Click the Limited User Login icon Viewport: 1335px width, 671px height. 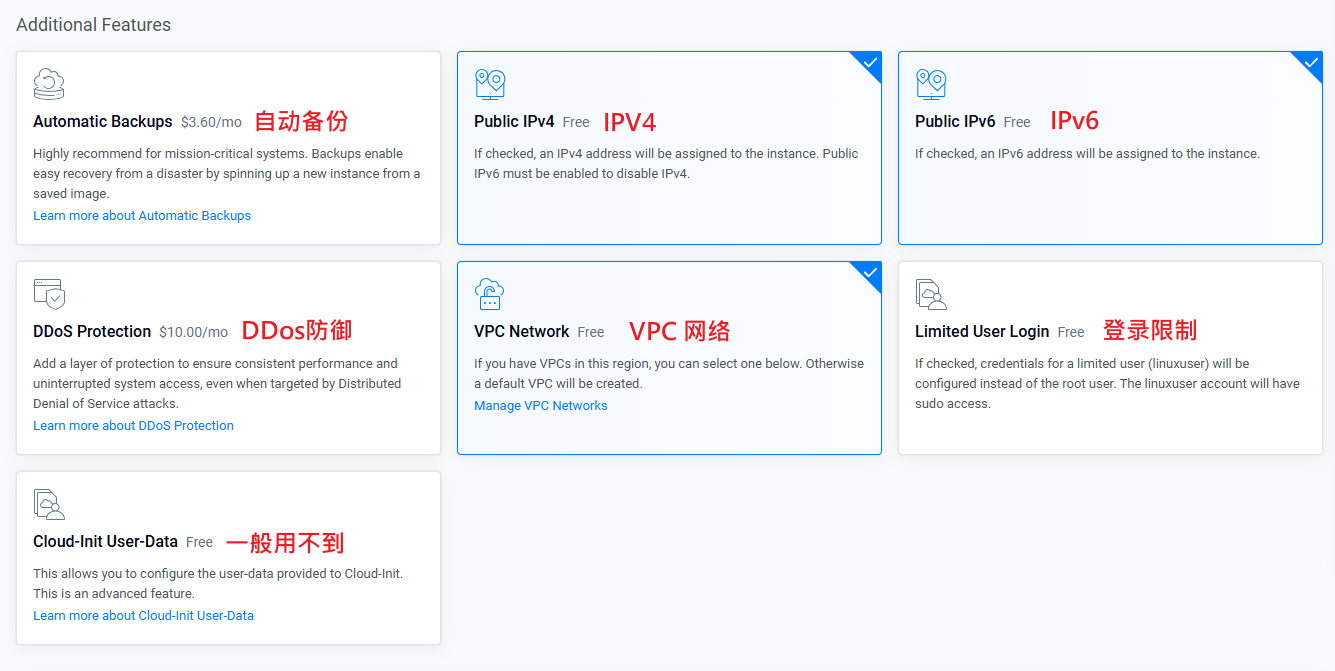coord(931,294)
